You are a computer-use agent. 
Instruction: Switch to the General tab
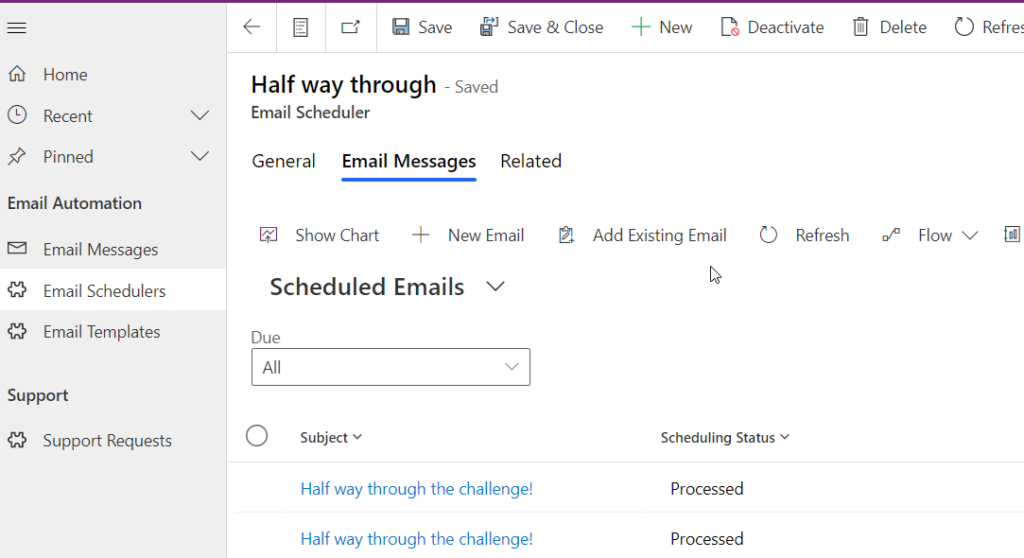pyautogui.click(x=283, y=161)
